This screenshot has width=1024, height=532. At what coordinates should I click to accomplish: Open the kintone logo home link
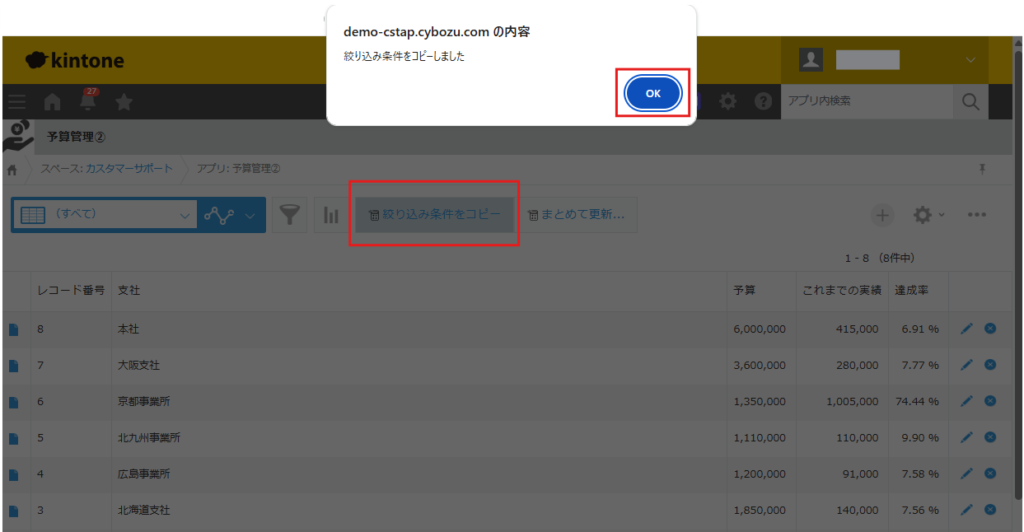tap(74, 61)
